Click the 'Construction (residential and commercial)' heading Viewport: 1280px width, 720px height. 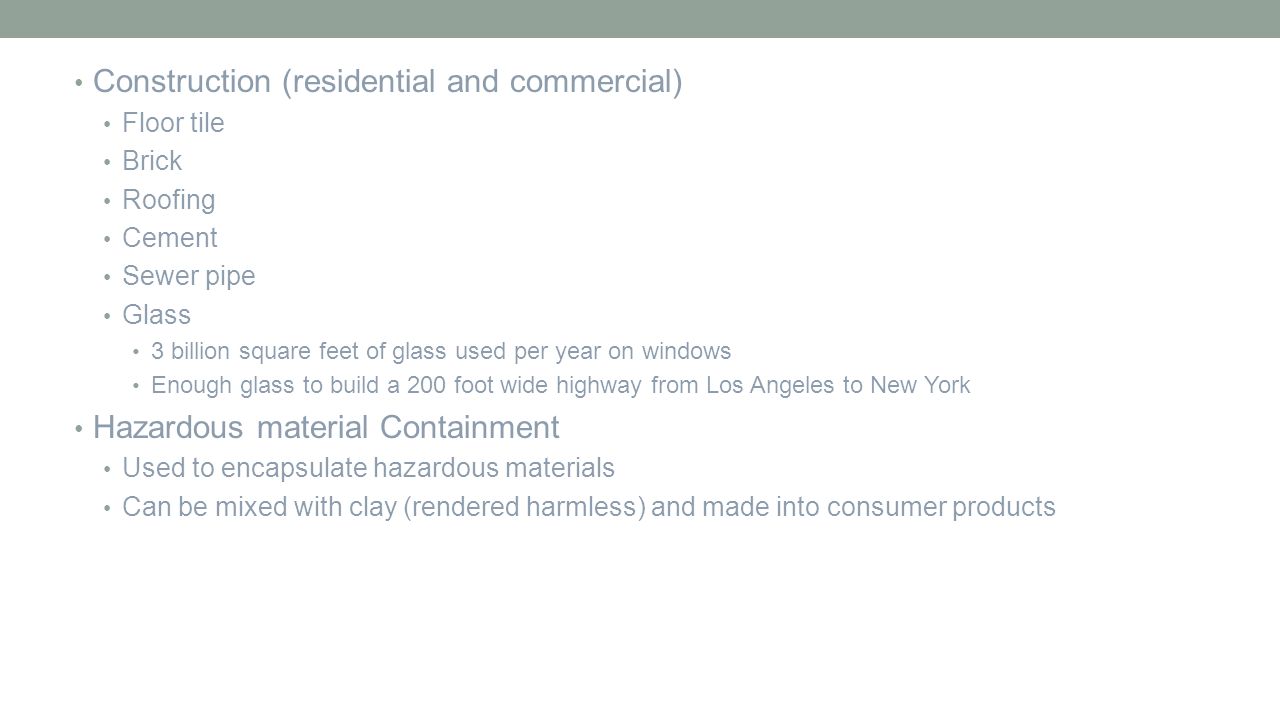[x=388, y=83]
